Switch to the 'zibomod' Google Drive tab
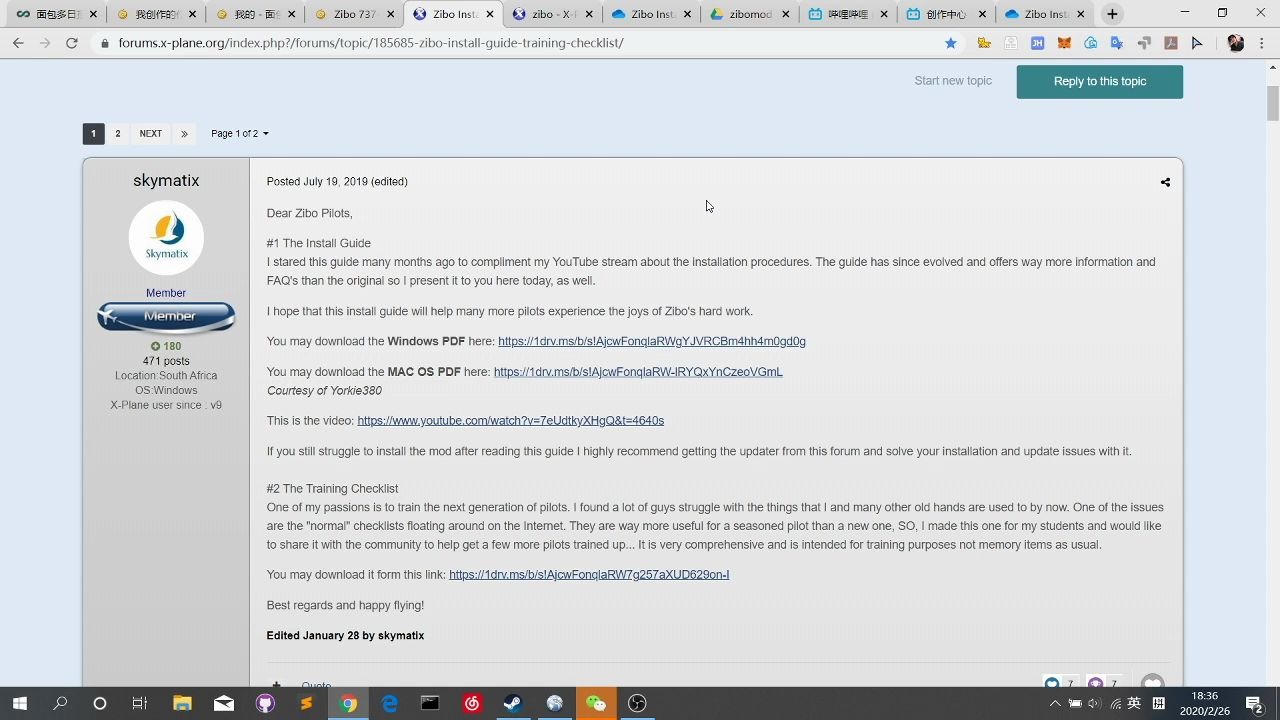 click(750, 14)
